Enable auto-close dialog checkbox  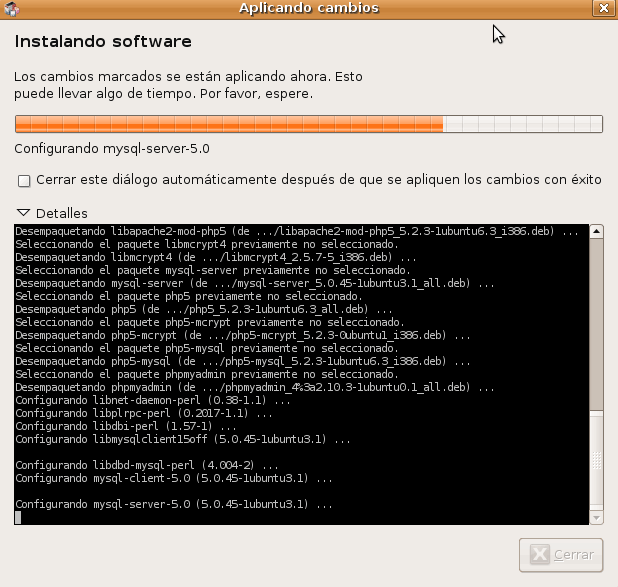[24, 180]
